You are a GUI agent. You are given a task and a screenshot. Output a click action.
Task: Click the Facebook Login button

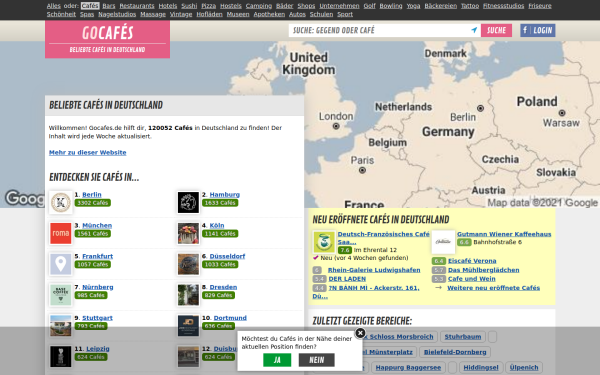pos(538,30)
